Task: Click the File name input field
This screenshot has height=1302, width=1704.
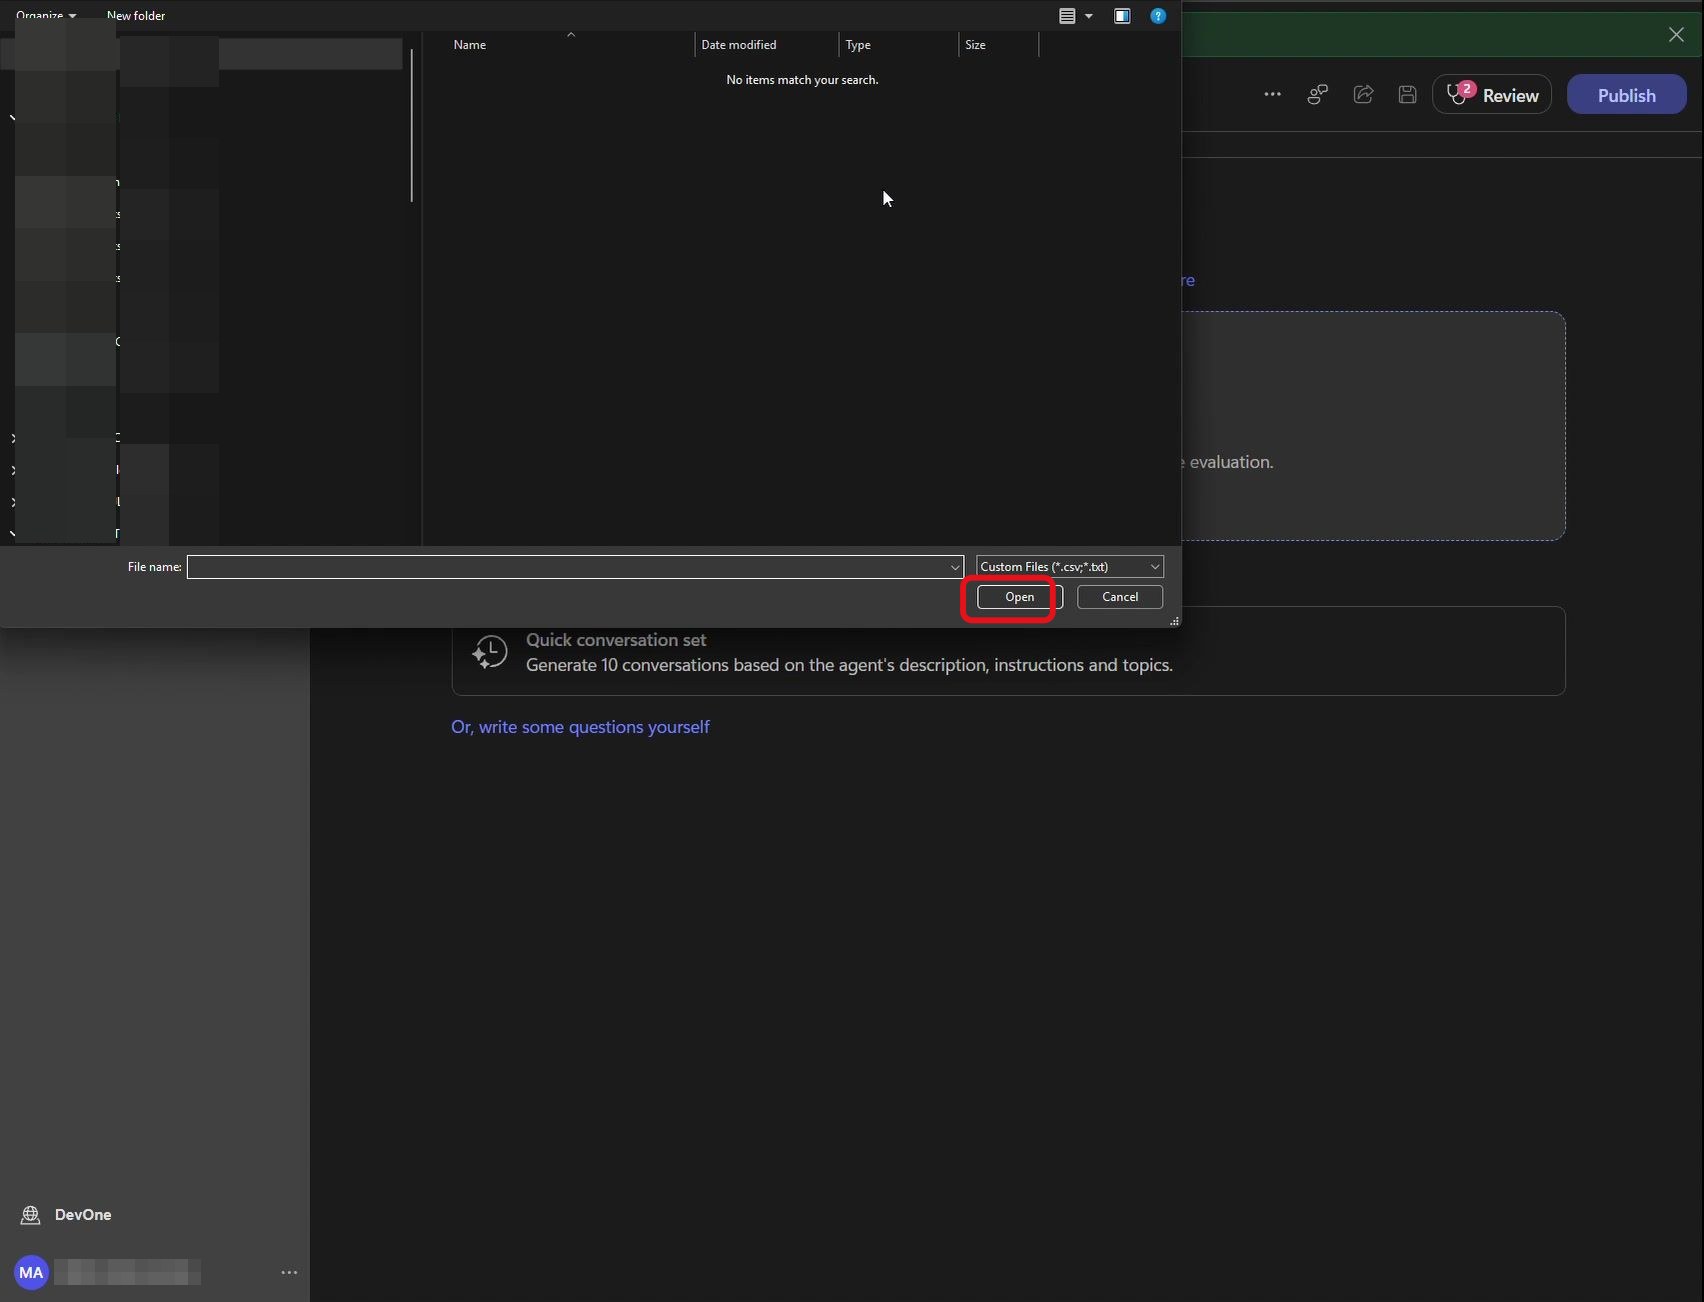Action: [x=575, y=567]
